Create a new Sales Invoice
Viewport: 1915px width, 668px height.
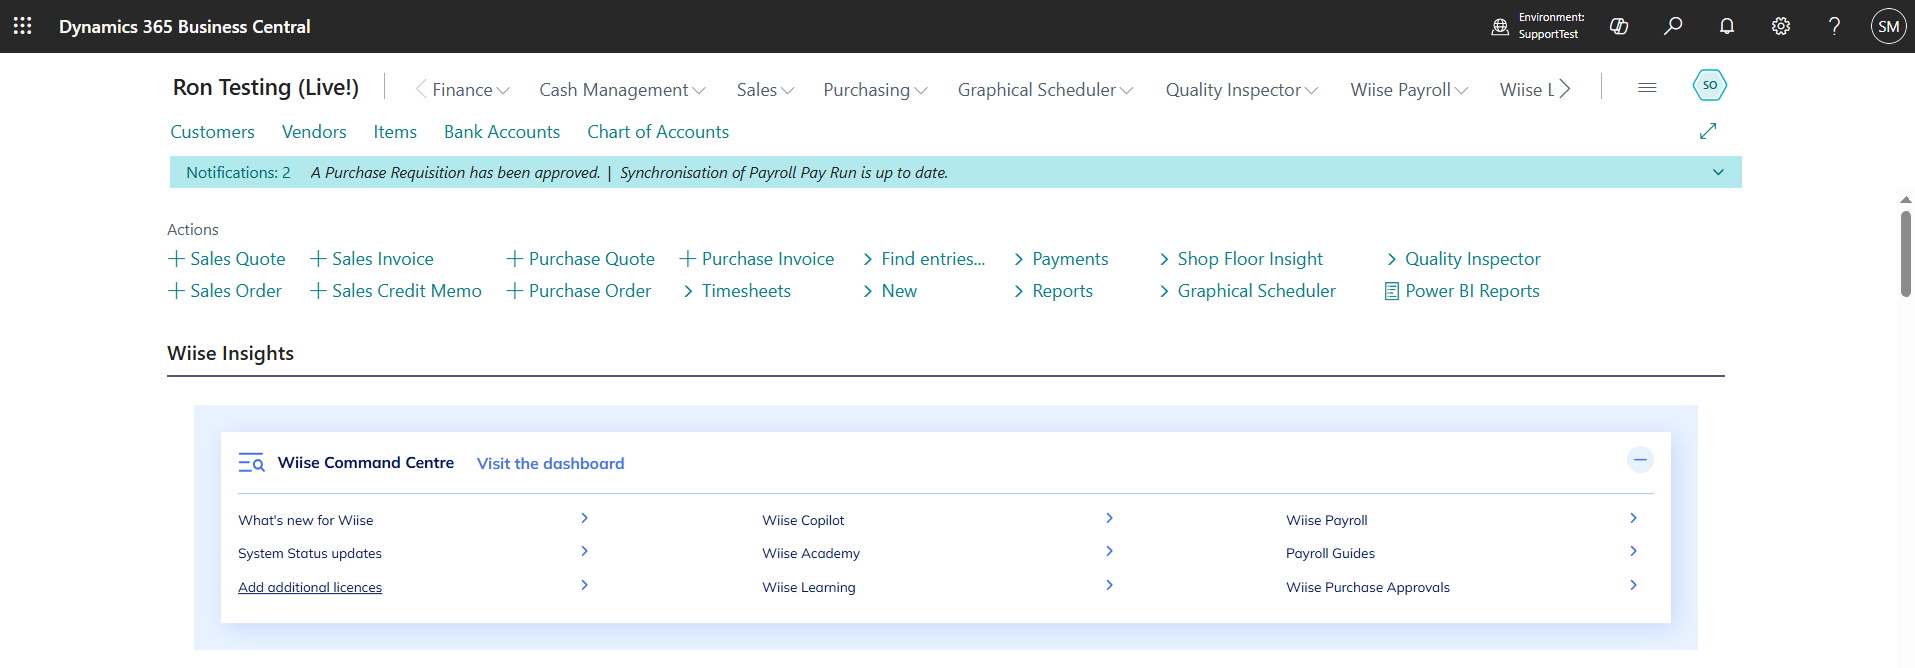[372, 259]
